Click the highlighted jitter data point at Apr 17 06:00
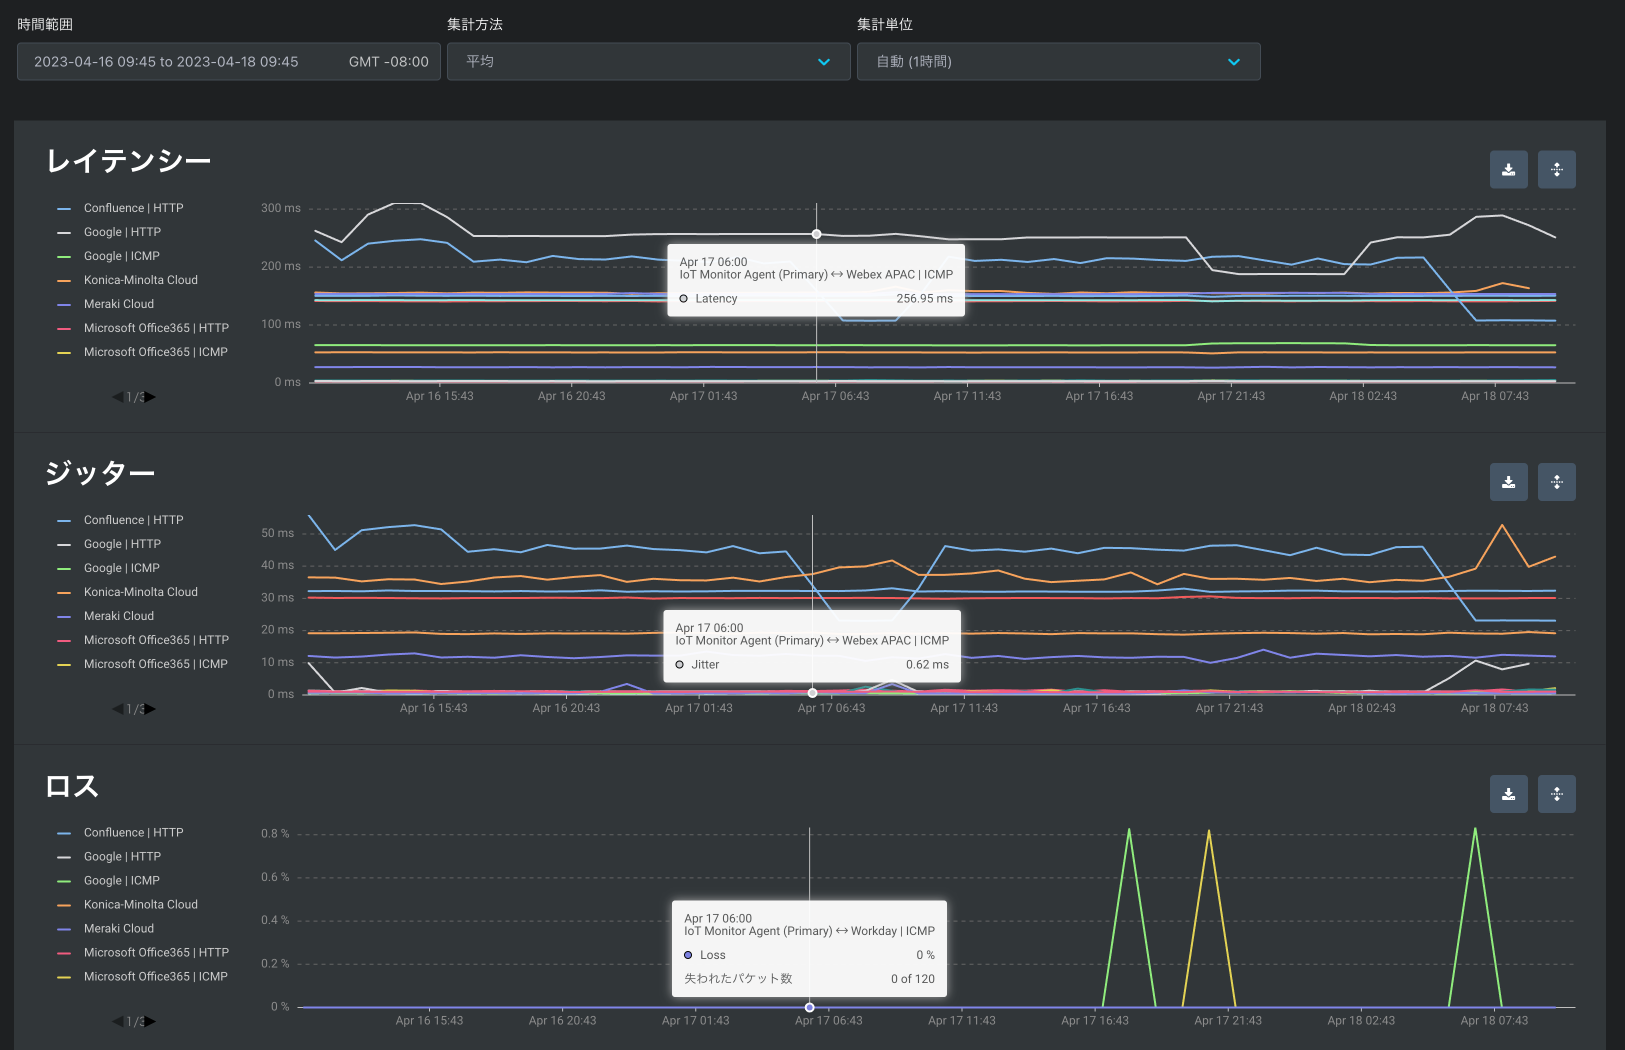 point(812,693)
